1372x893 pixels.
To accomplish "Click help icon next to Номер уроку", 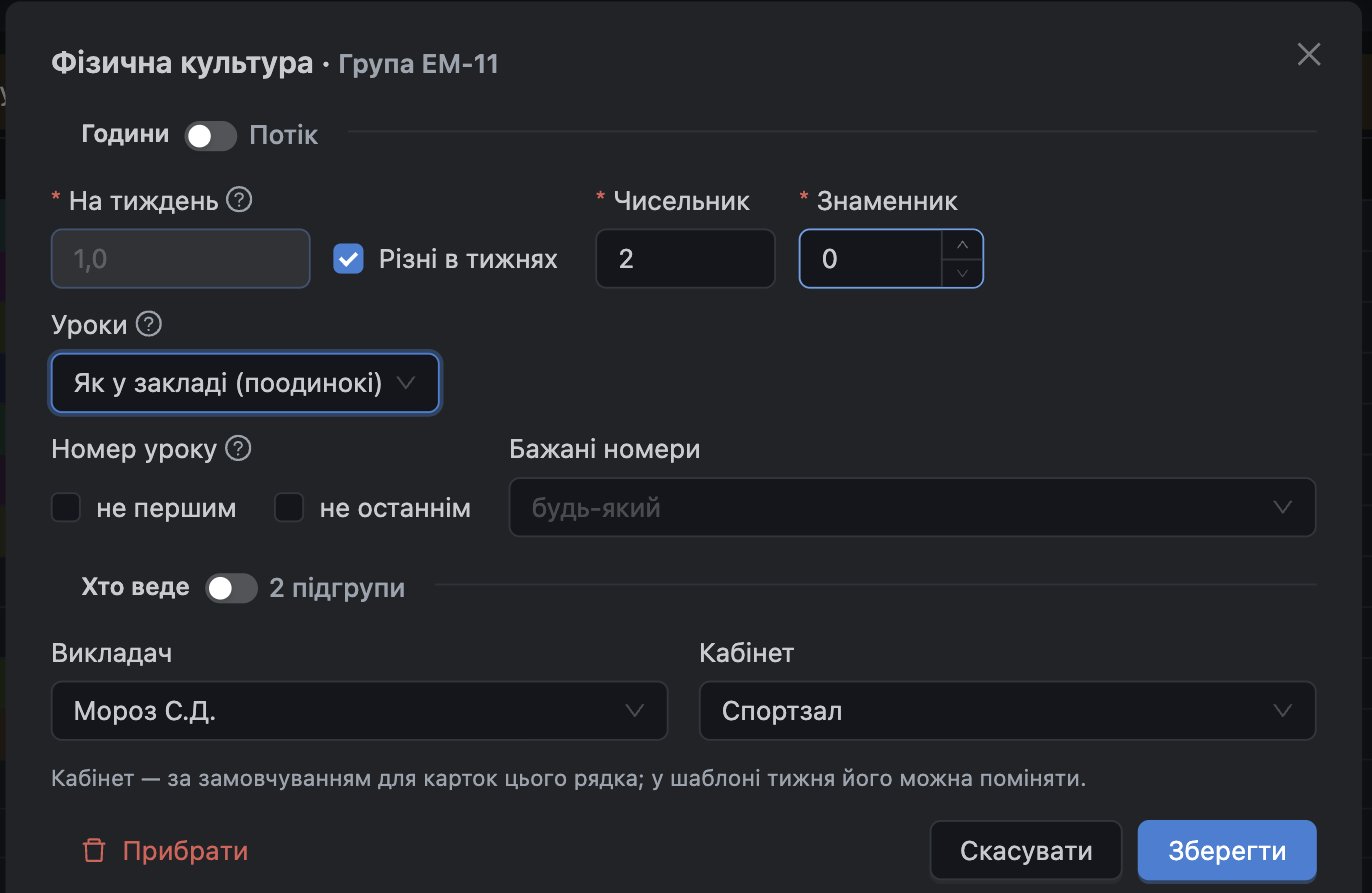I will (238, 449).
